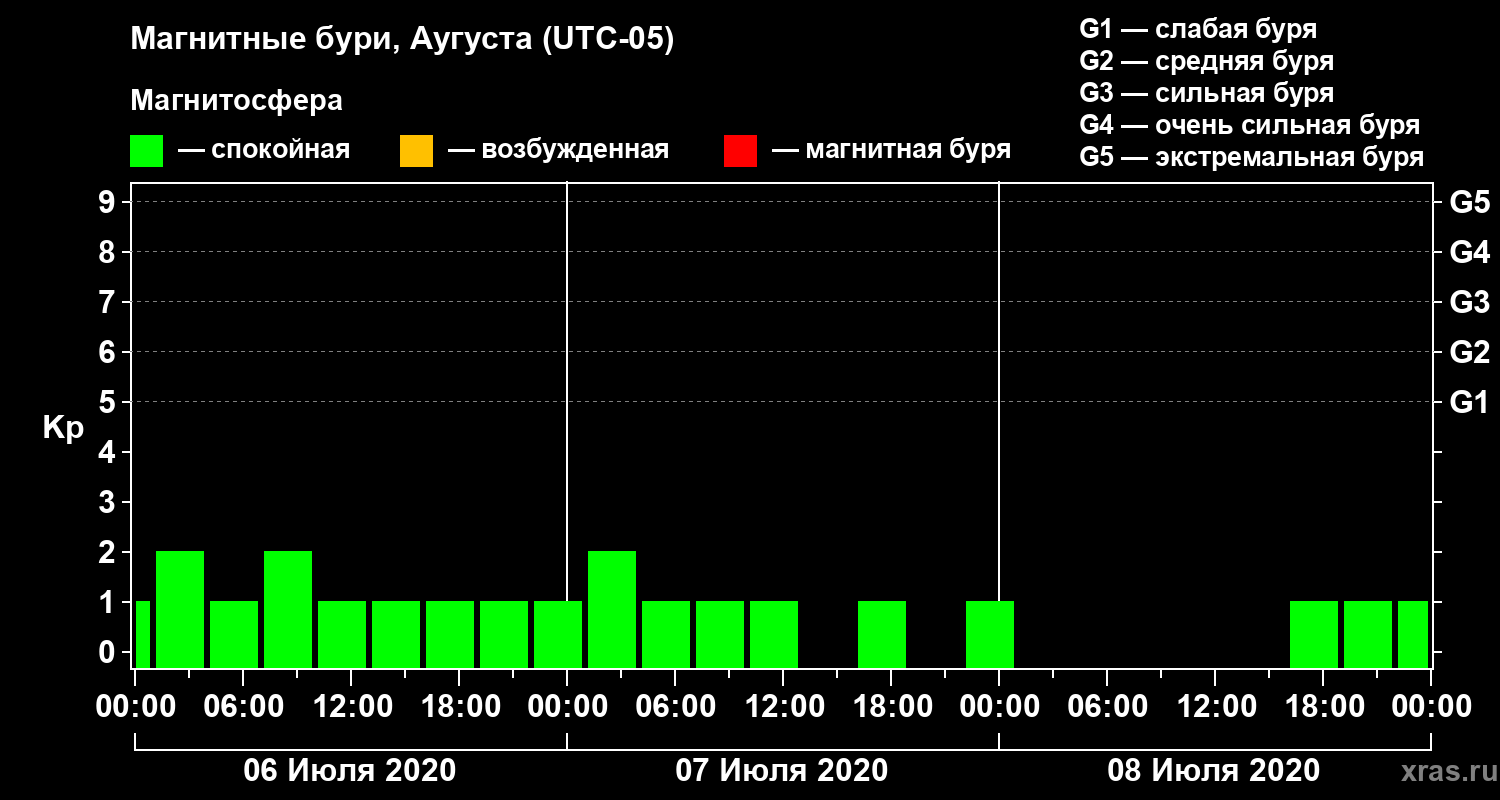Click the "Kp" axis label
1500x800 pixels.
[63, 428]
